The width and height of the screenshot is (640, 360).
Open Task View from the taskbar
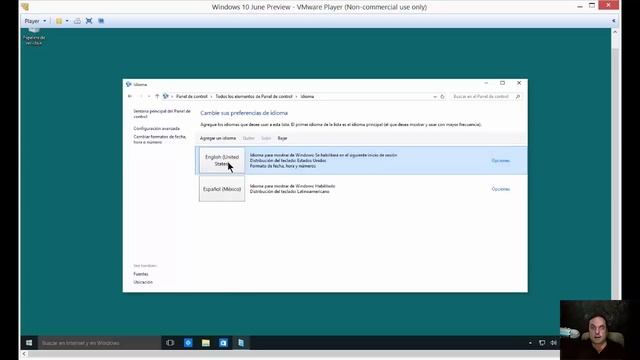pos(170,343)
